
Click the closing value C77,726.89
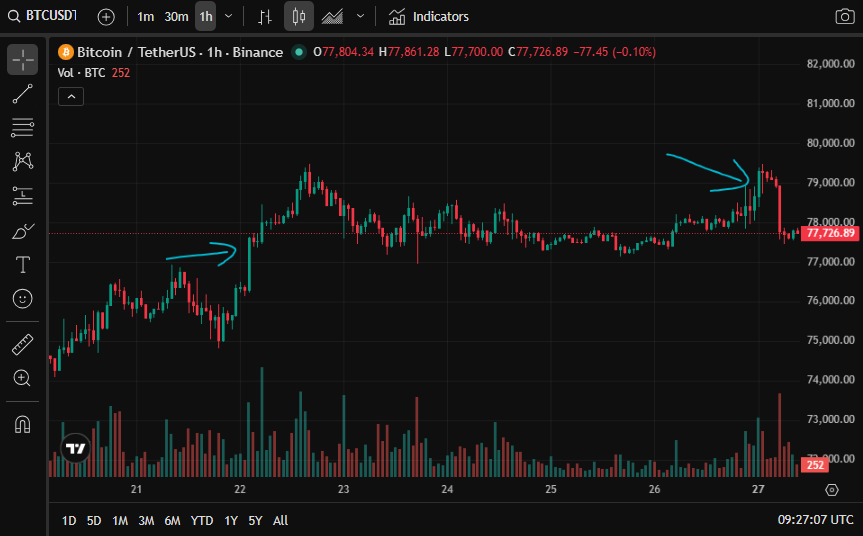tap(538, 52)
